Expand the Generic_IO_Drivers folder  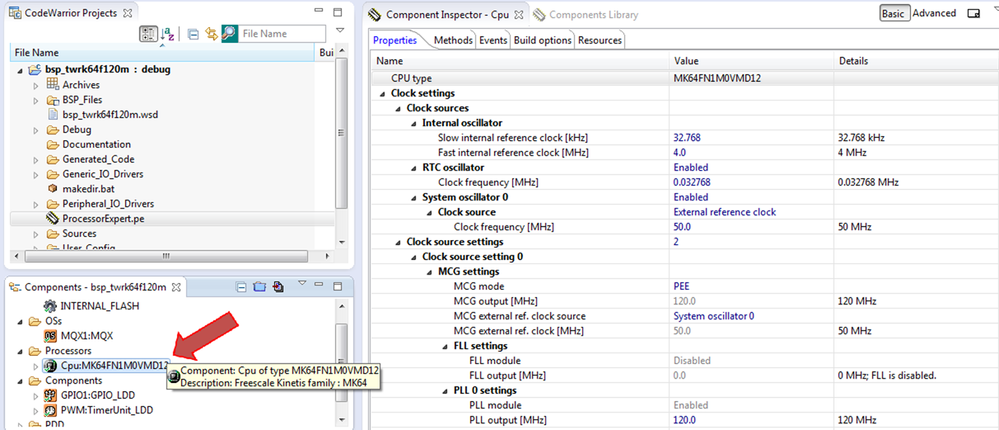[36, 175]
